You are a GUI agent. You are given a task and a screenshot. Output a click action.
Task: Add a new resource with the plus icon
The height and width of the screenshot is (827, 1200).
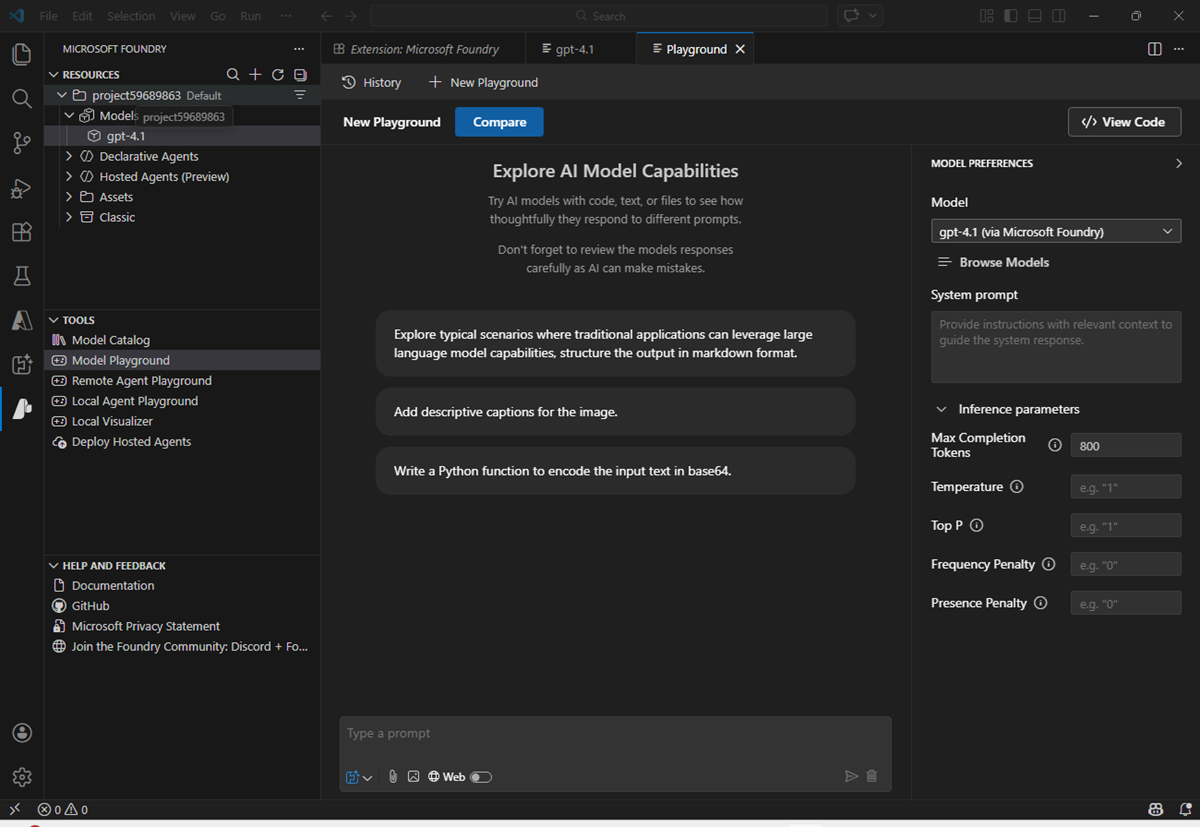(x=255, y=74)
